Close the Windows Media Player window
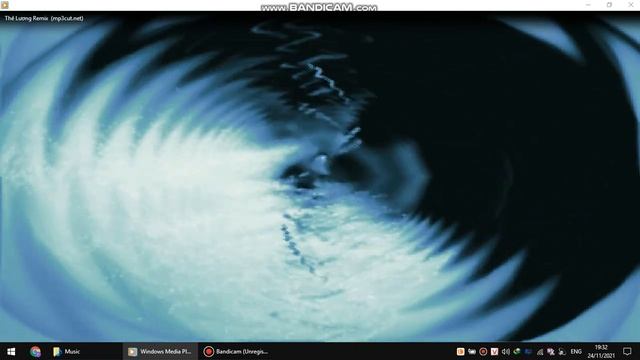 tap(631, 5)
